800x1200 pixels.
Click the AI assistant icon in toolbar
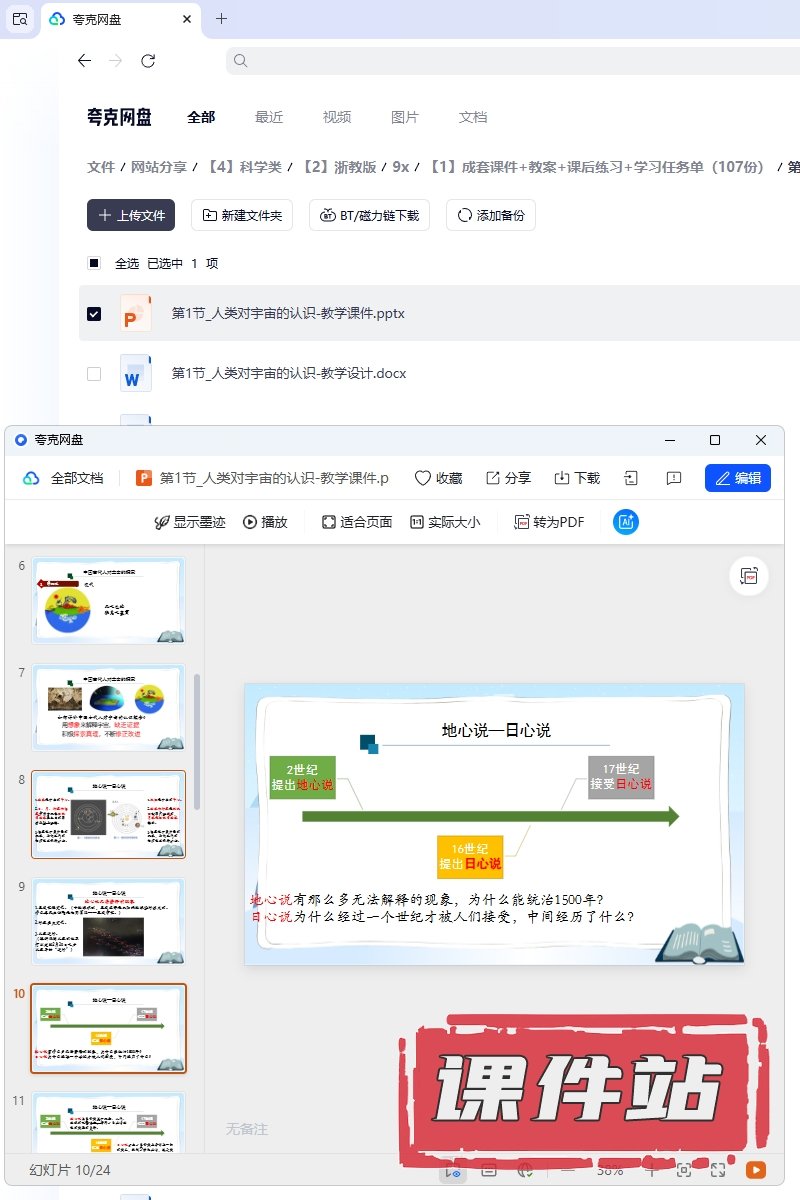click(x=625, y=522)
